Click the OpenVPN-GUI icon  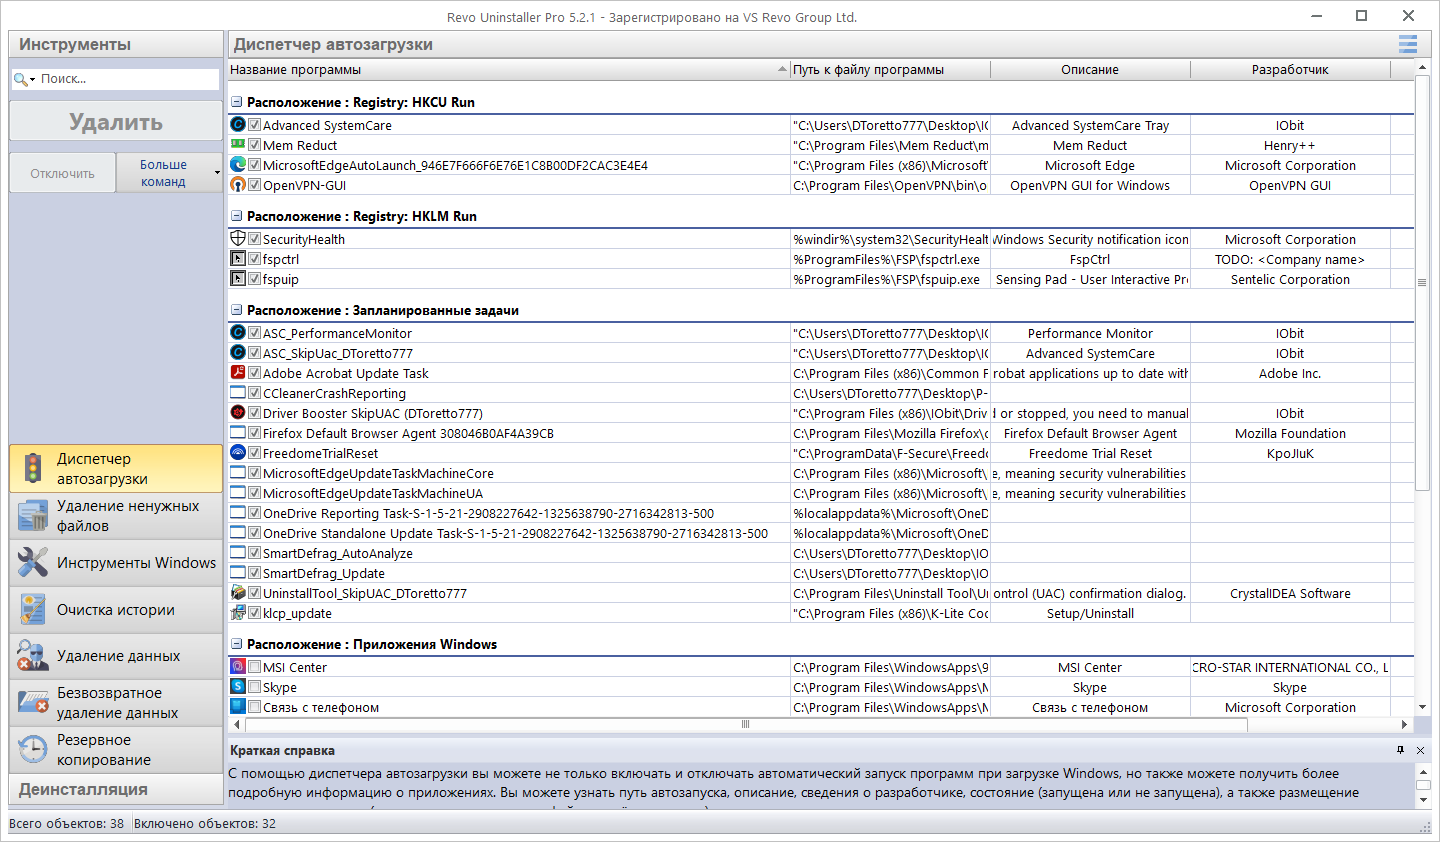238,185
